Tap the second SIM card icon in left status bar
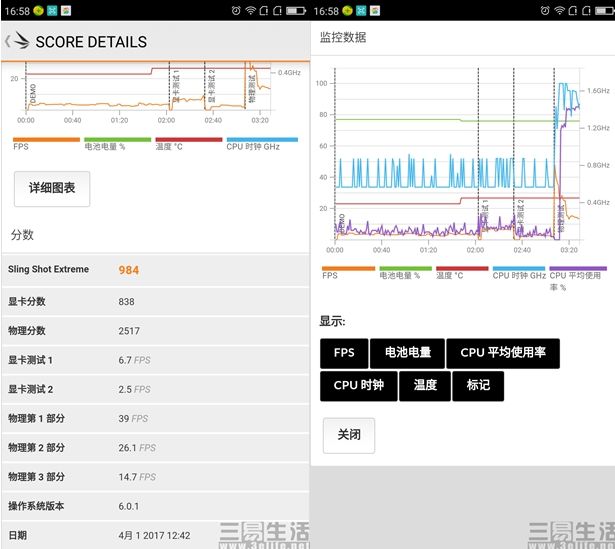This screenshot has width=615, height=549. [x=277, y=11]
